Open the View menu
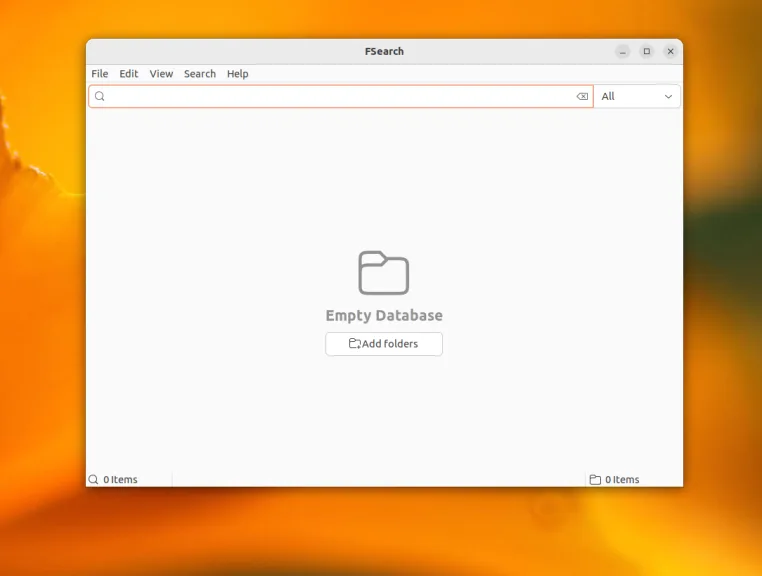Image resolution: width=762 pixels, height=576 pixels. click(x=161, y=74)
